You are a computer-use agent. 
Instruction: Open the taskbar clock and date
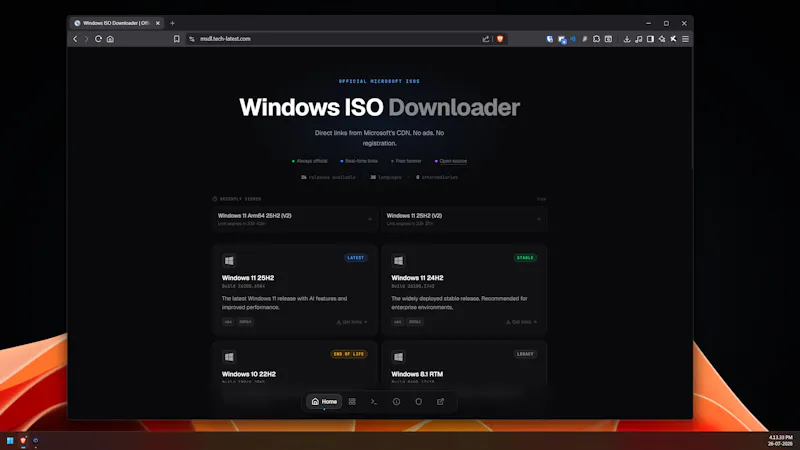(x=780, y=441)
